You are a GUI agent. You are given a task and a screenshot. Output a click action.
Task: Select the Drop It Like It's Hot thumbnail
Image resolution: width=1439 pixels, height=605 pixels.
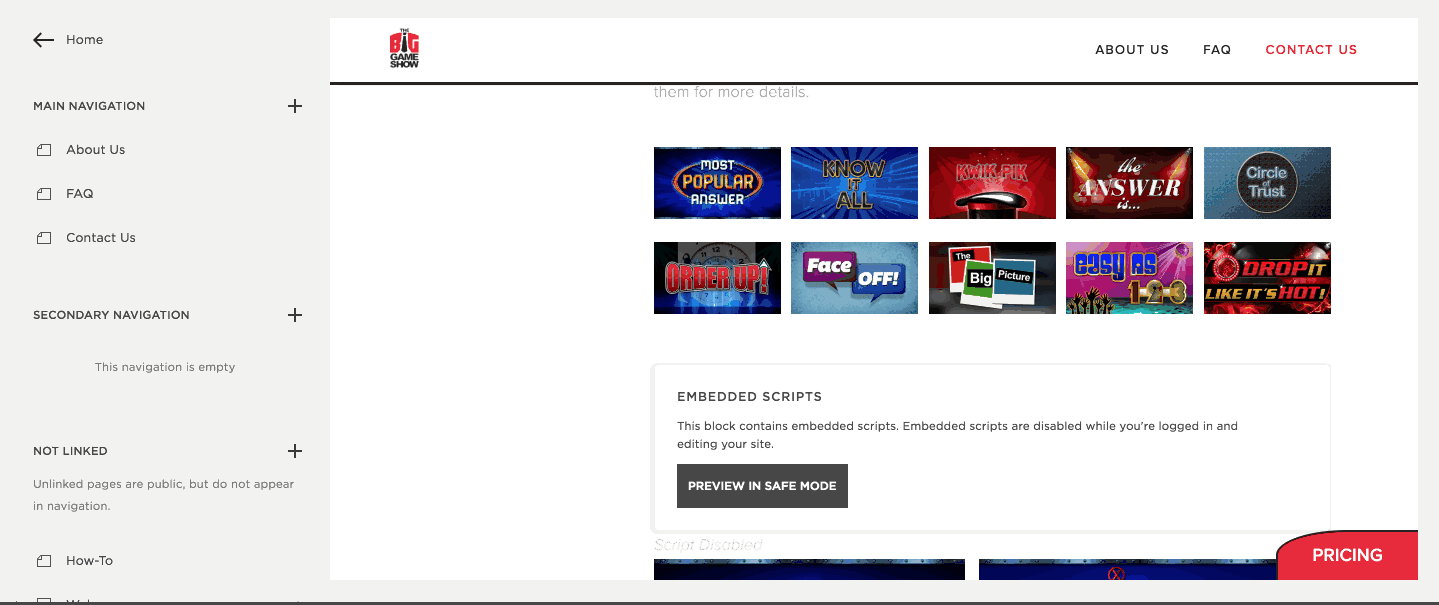1267,278
